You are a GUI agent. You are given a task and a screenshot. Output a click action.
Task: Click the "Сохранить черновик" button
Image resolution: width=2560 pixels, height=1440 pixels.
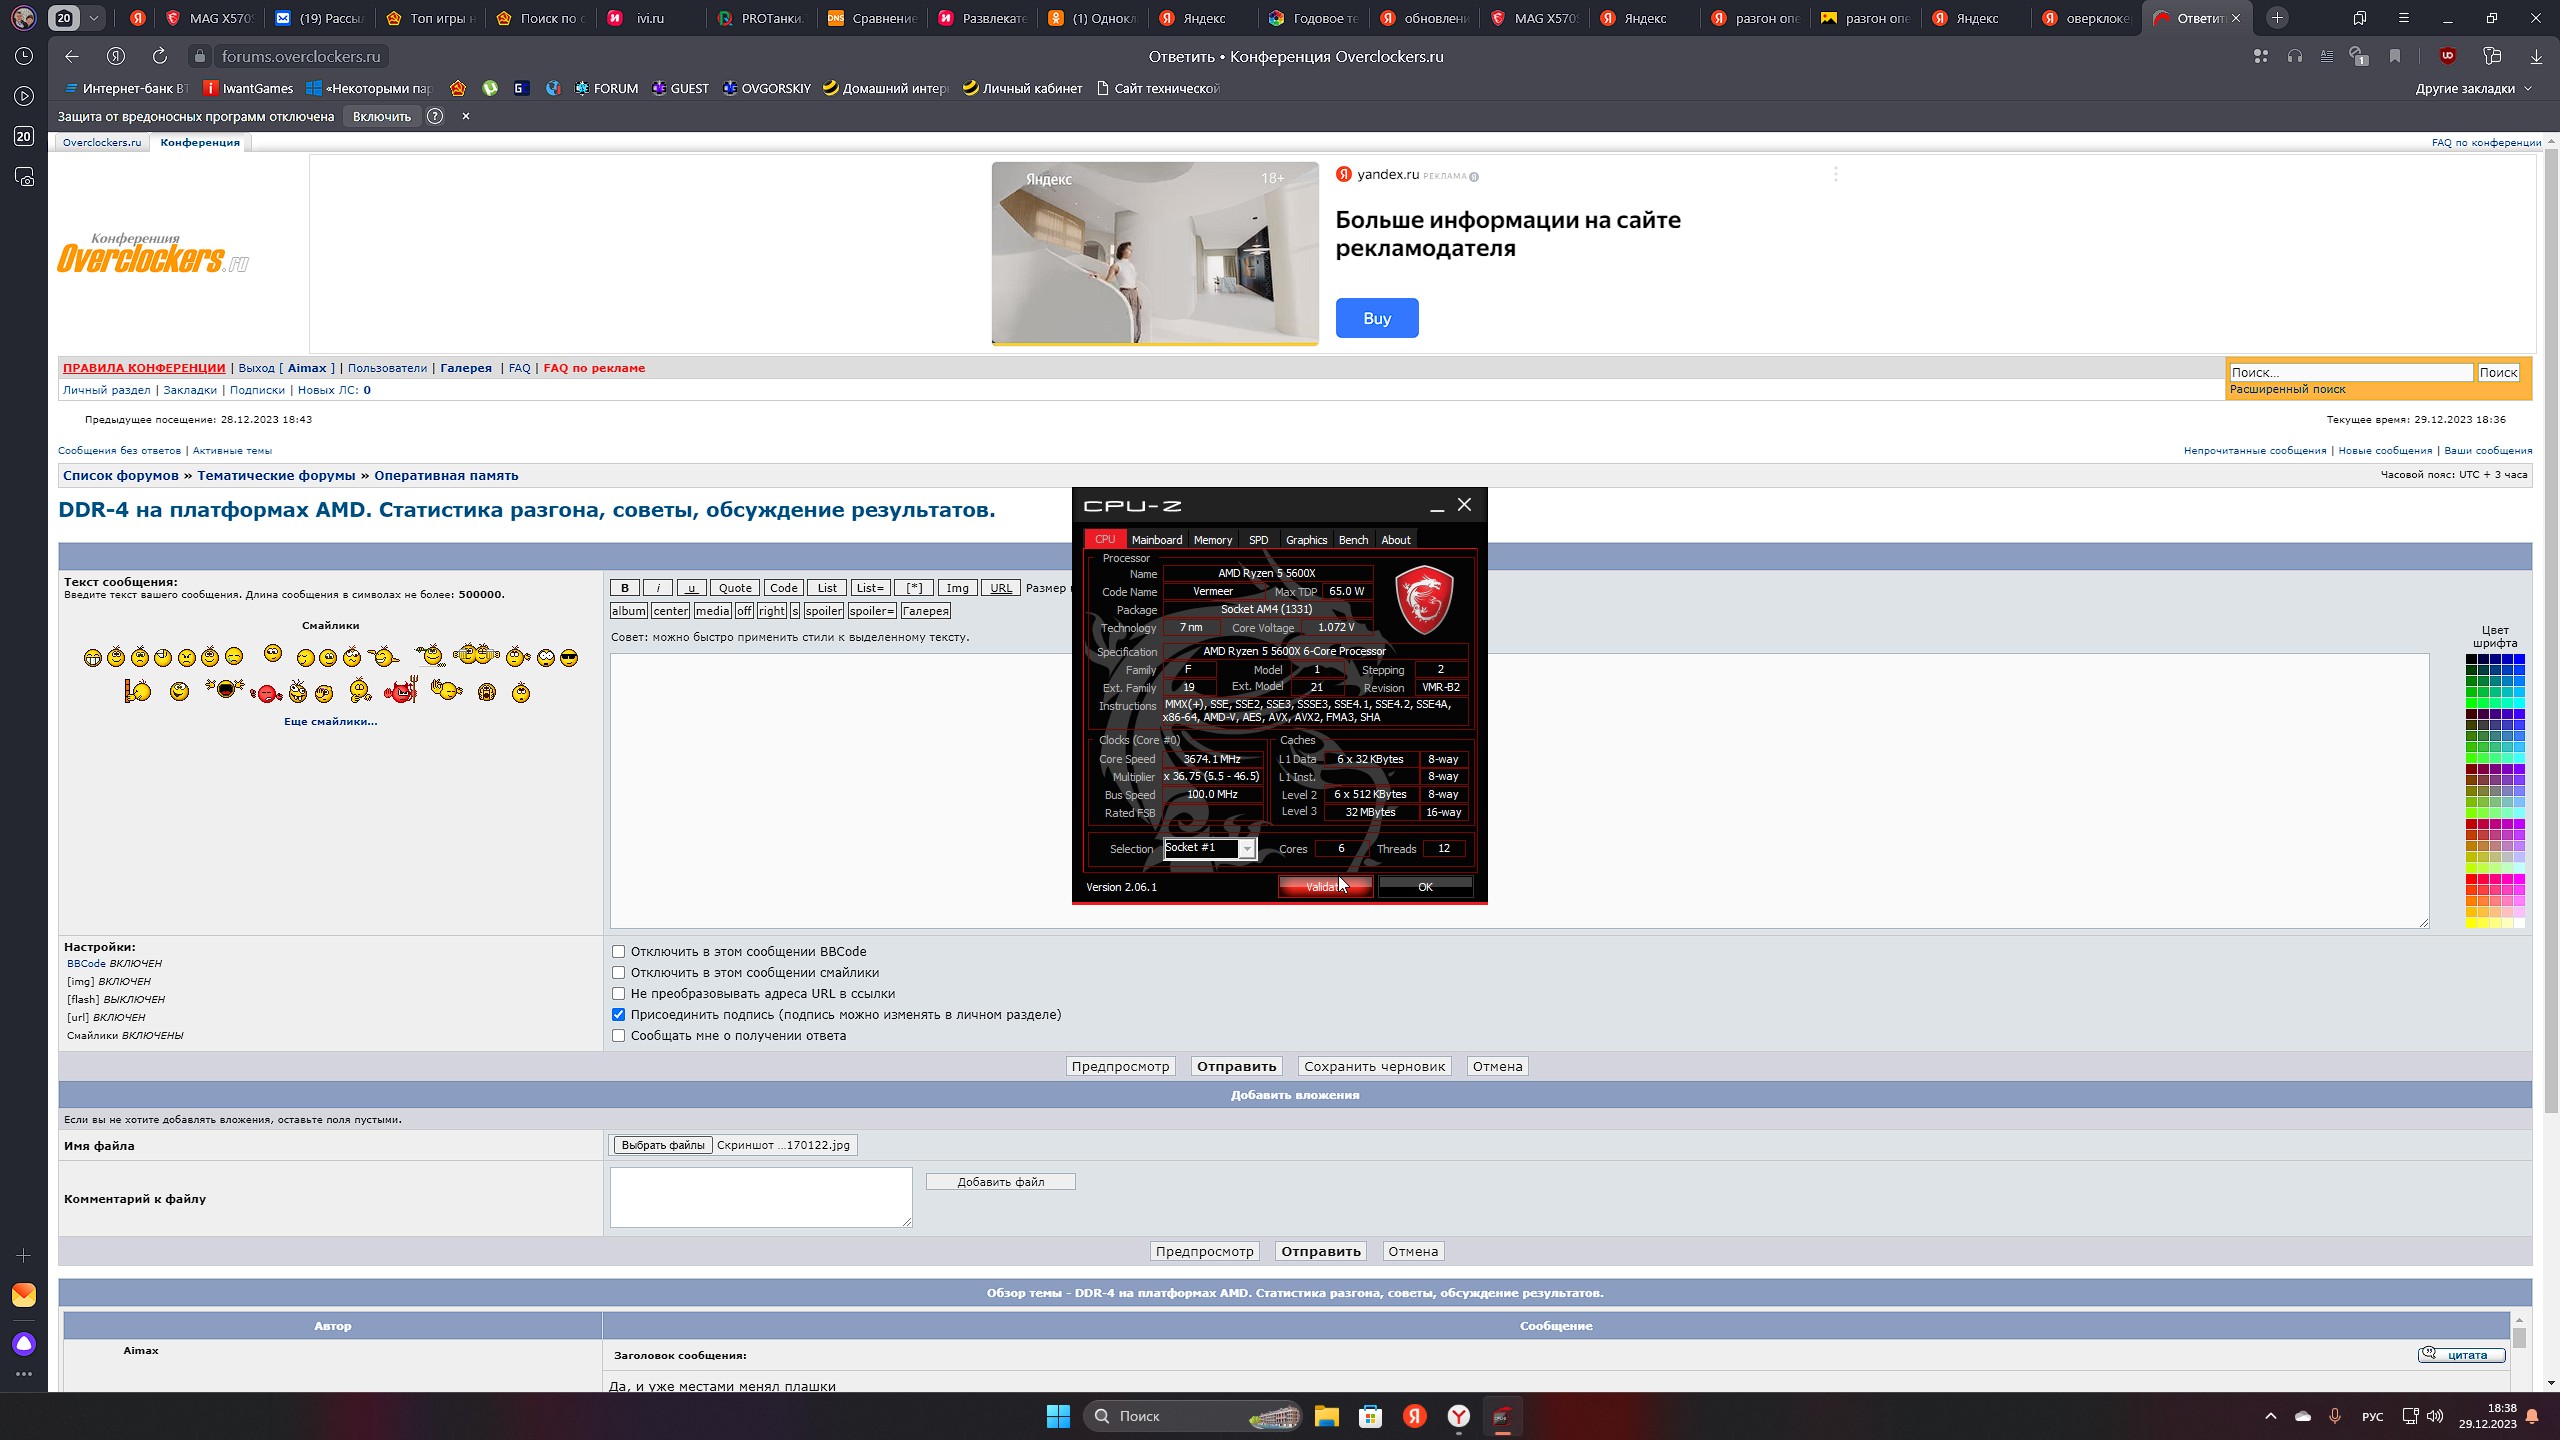[1374, 1067]
